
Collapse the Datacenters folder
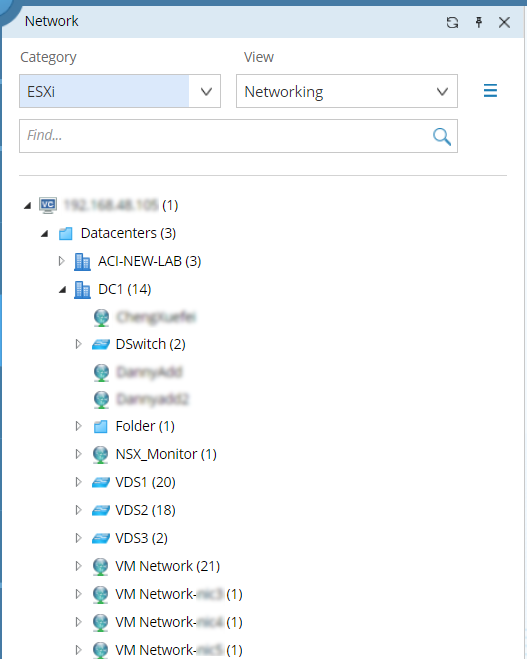coord(45,234)
